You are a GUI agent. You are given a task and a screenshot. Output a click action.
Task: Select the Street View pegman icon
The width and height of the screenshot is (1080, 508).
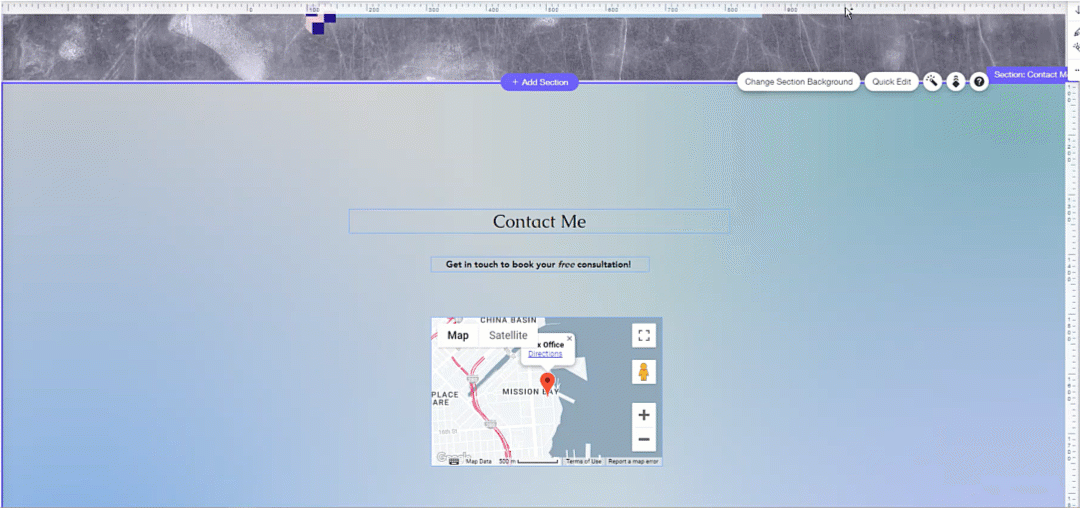pos(644,373)
